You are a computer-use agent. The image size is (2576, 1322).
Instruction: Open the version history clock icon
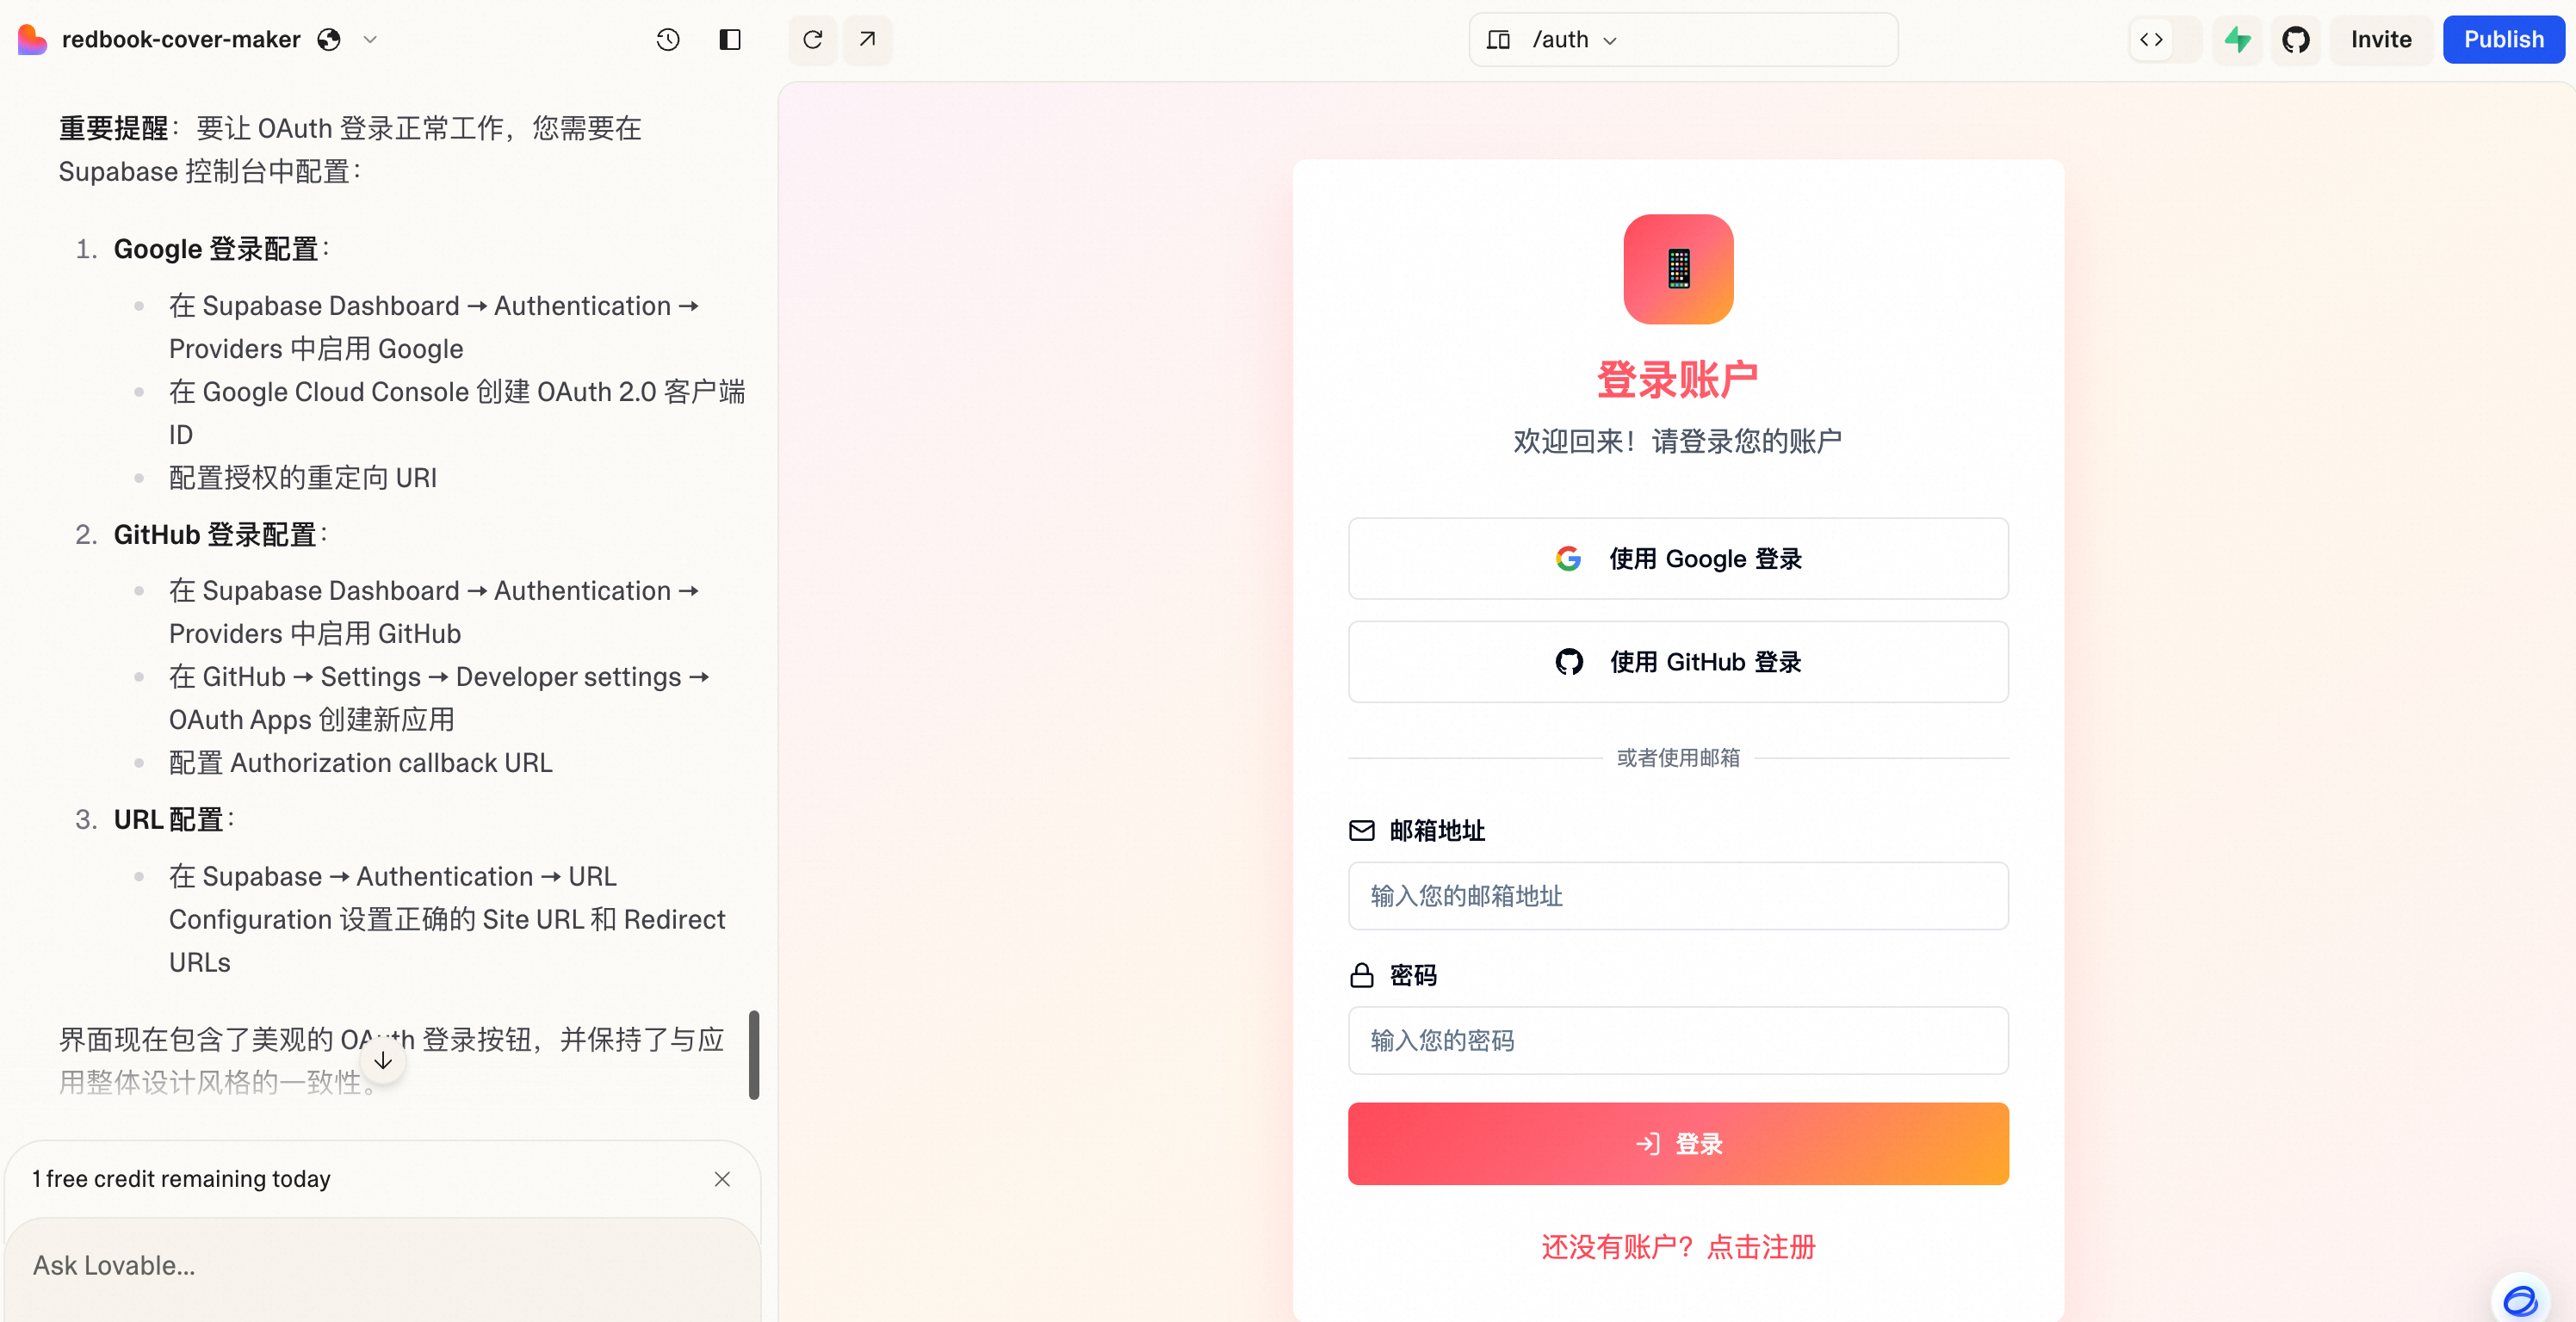(x=668, y=40)
